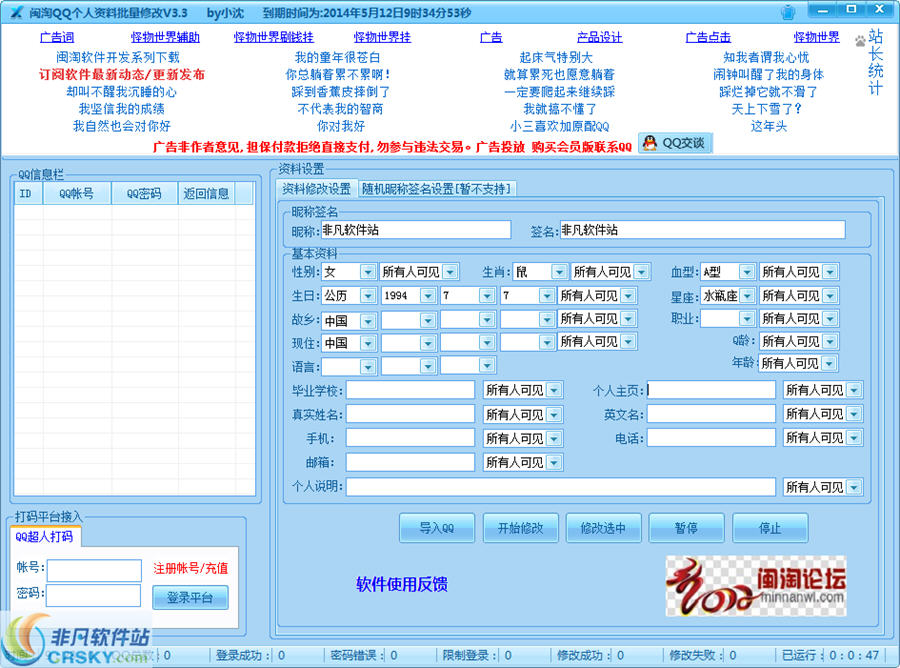Screen dimensions: 900x668
Task: Click the 开始修改 button
Action: click(x=520, y=528)
